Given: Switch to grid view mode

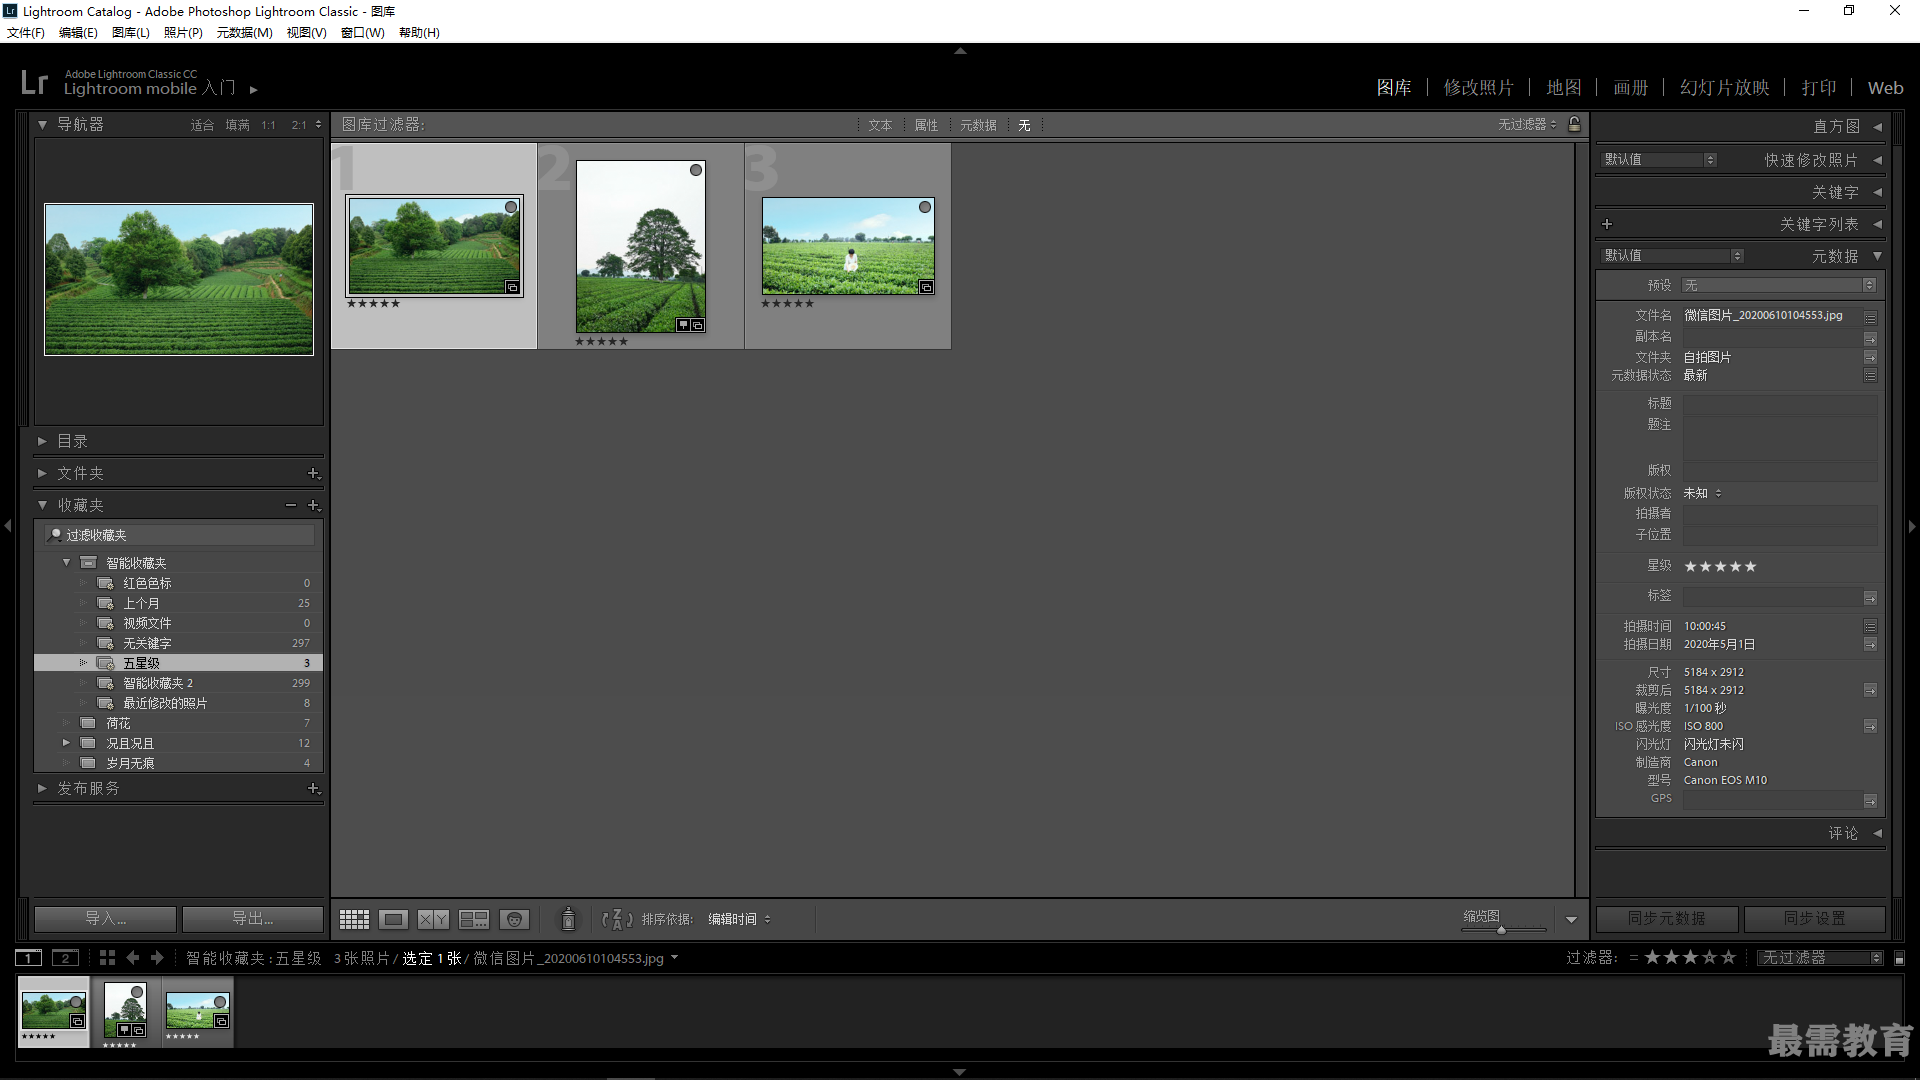Looking at the screenshot, I should [354, 919].
